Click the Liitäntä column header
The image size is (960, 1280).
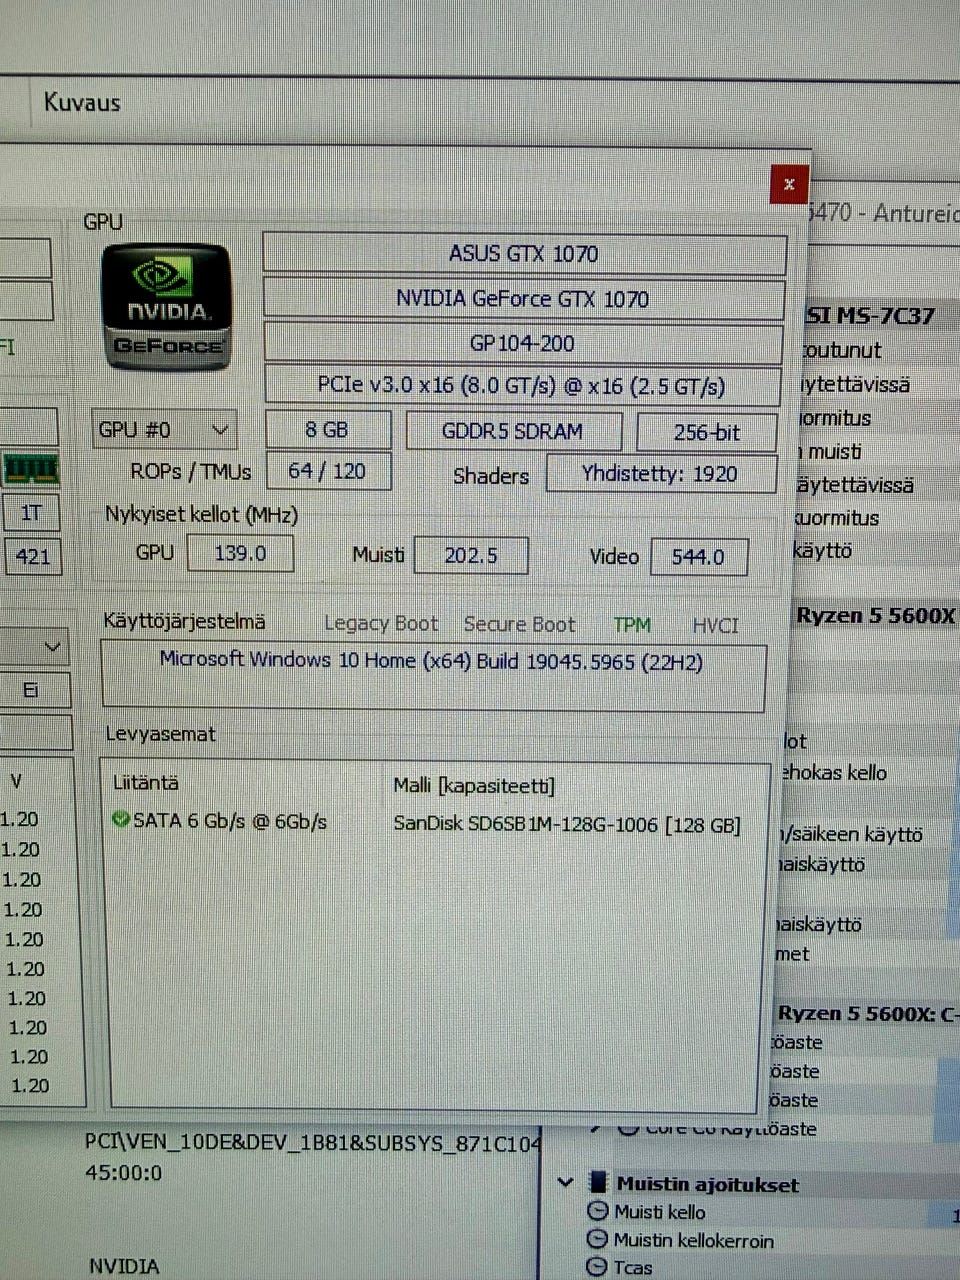point(146,783)
